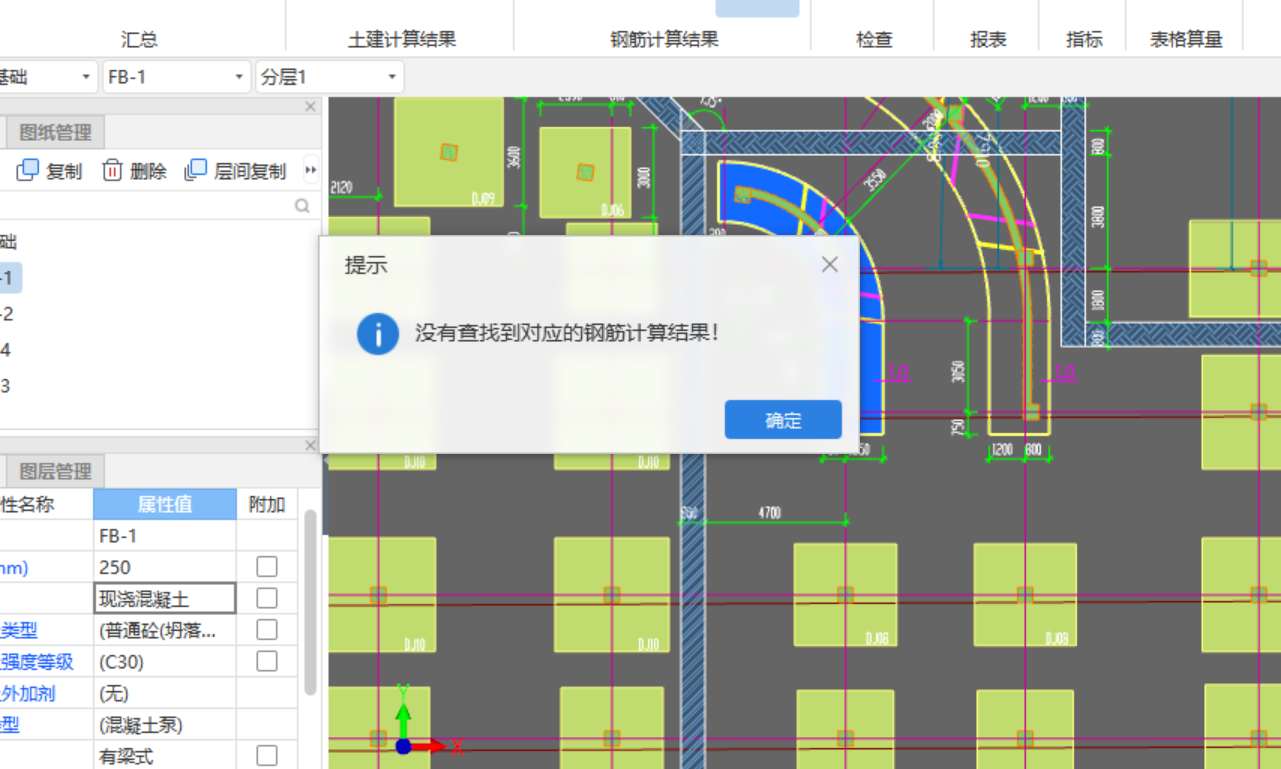Select the (C30) strength value cell
Viewport: 1281px width, 769px height.
[165, 661]
